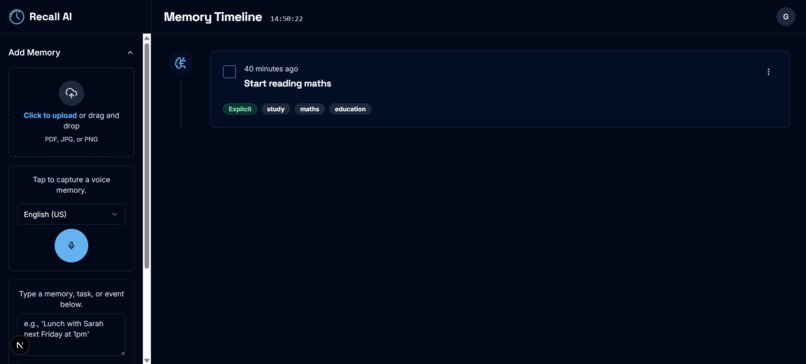
Task: Click the 'PDF, JPG, or PNG' text
Action: click(71, 139)
